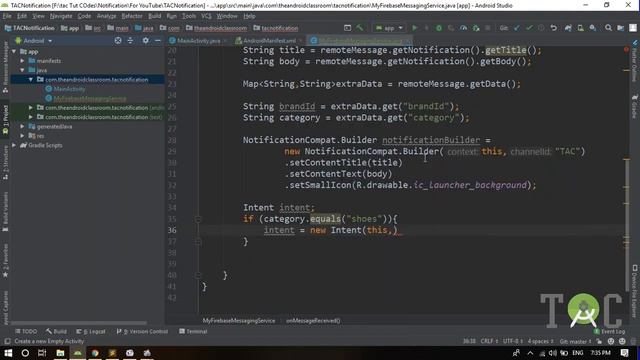640x360 pixels.
Task: Click the Project Structure icon in the toolbar
Action: coord(620,28)
